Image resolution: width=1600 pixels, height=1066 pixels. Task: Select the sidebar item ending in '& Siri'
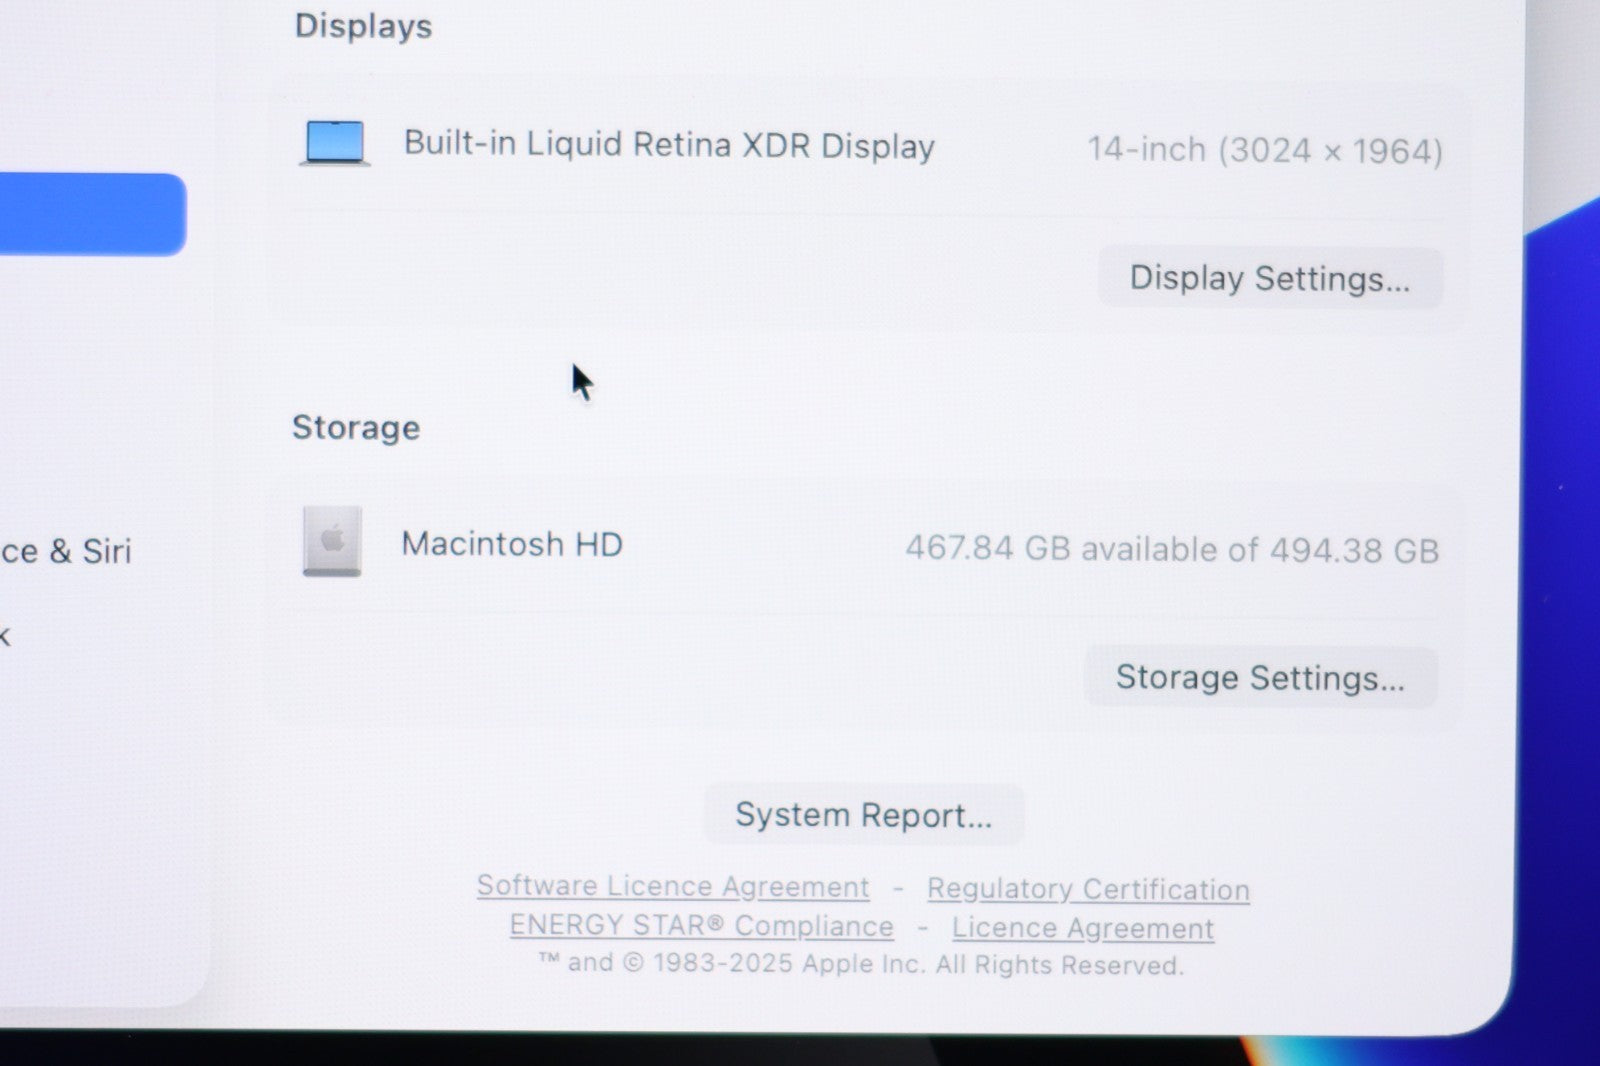66,551
